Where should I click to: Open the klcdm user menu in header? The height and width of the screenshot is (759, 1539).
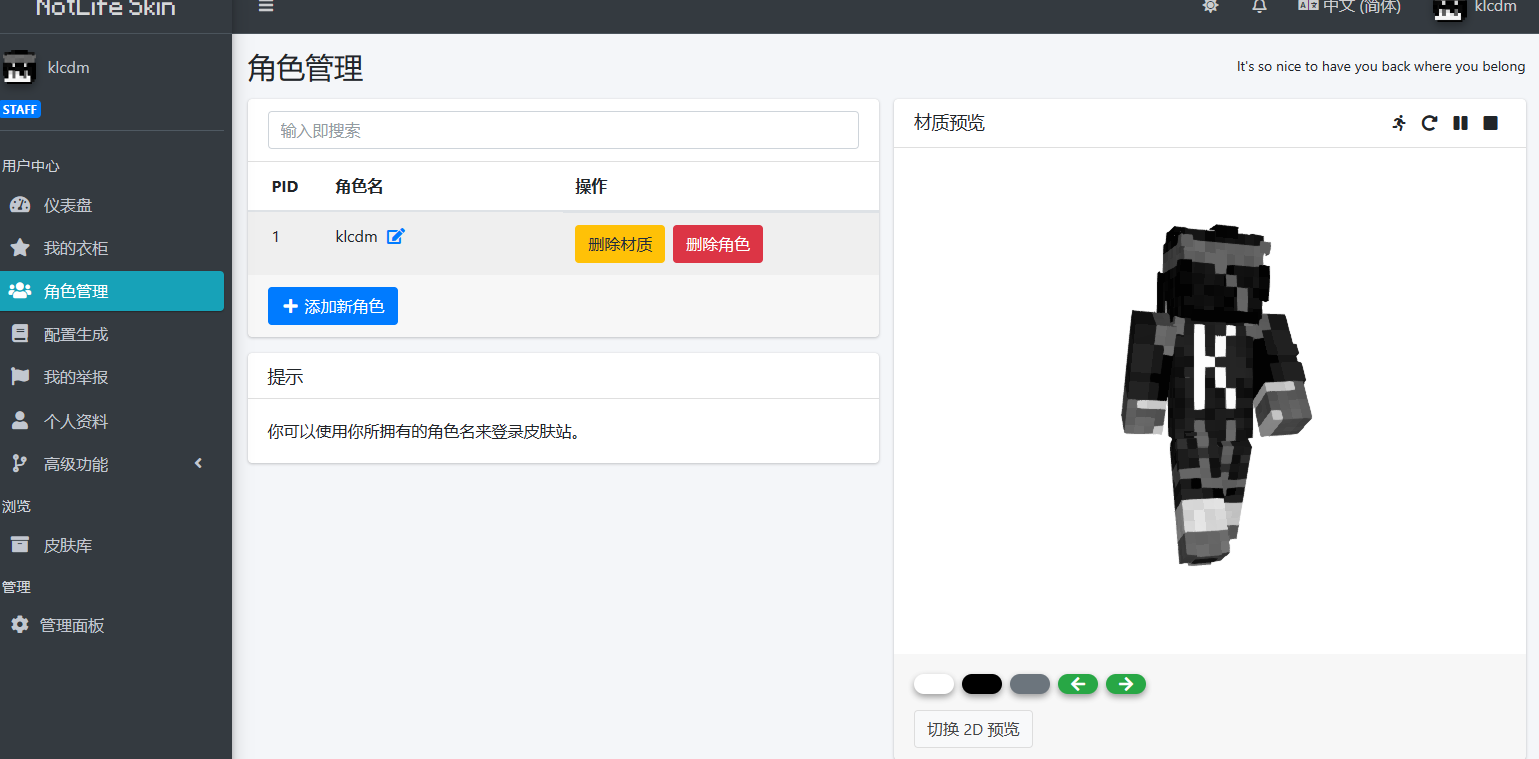click(1475, 7)
